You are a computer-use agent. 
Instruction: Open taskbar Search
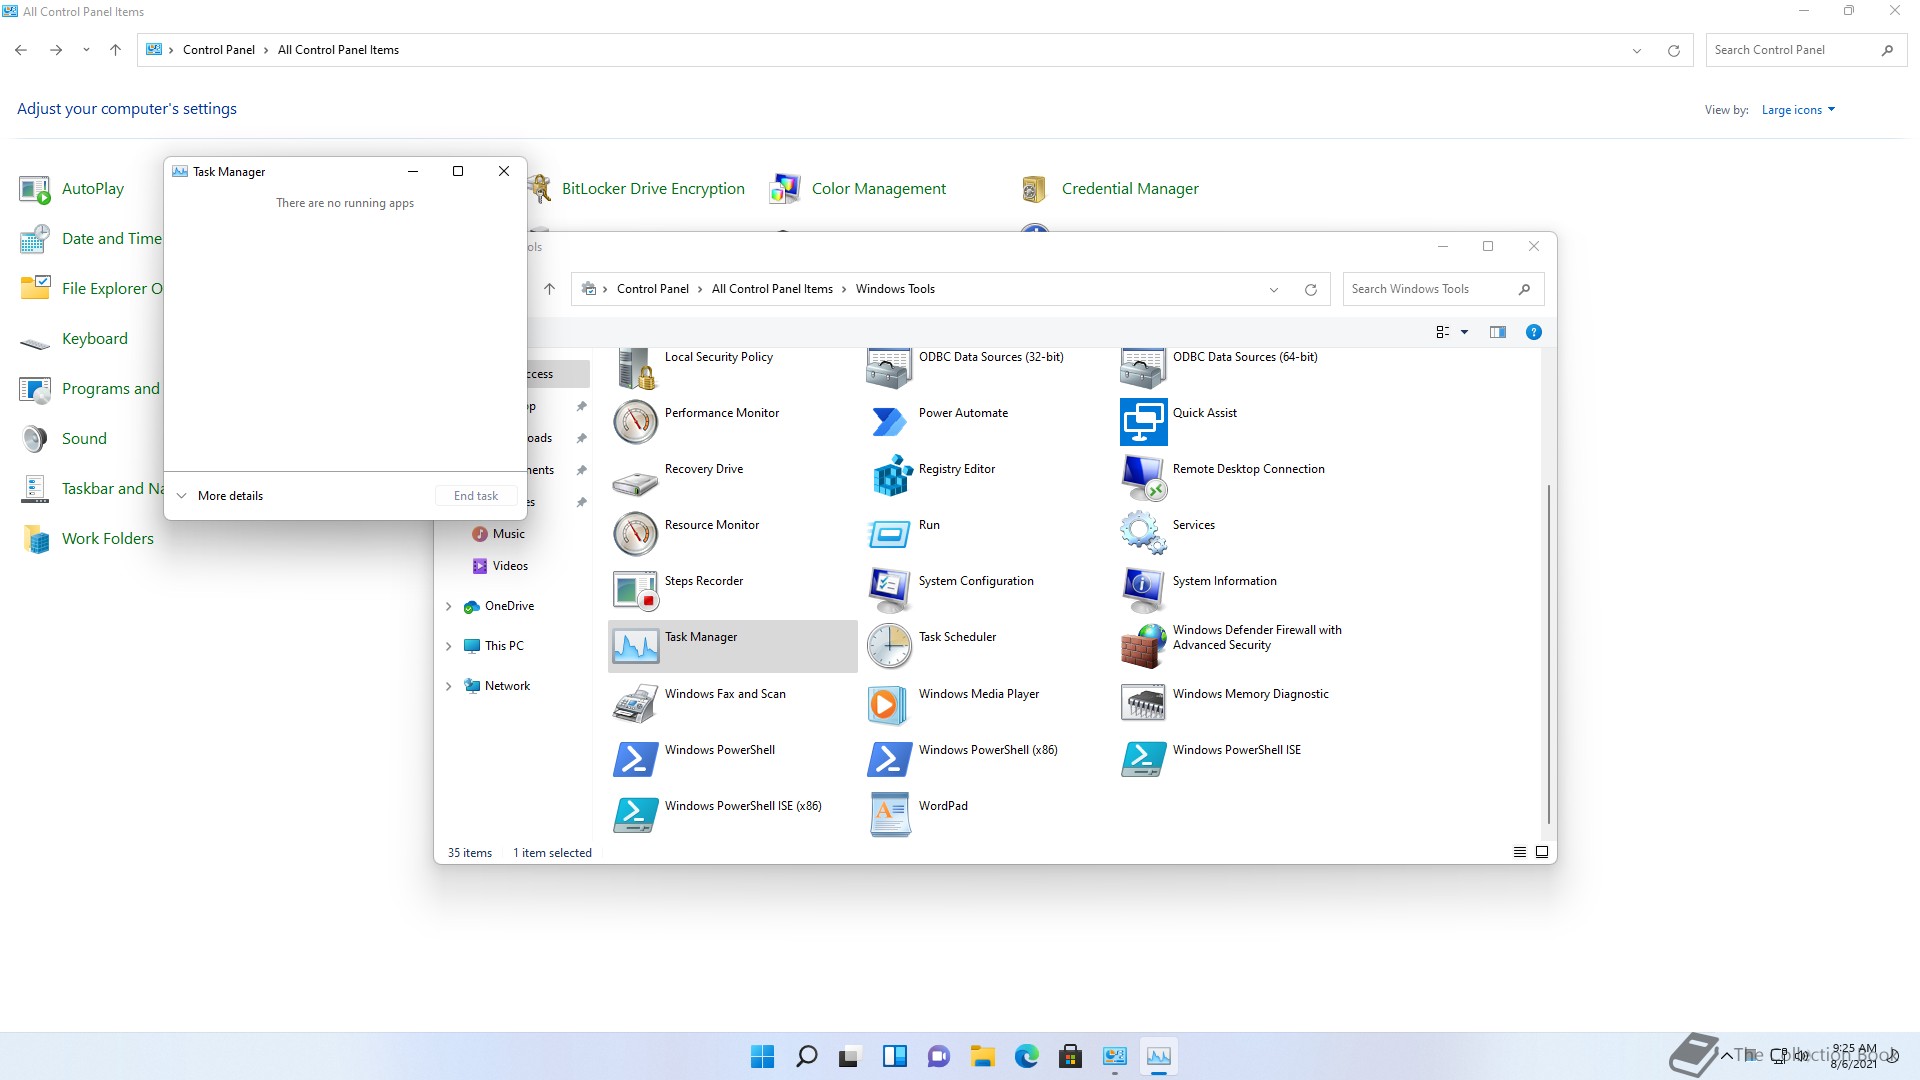(x=806, y=1056)
